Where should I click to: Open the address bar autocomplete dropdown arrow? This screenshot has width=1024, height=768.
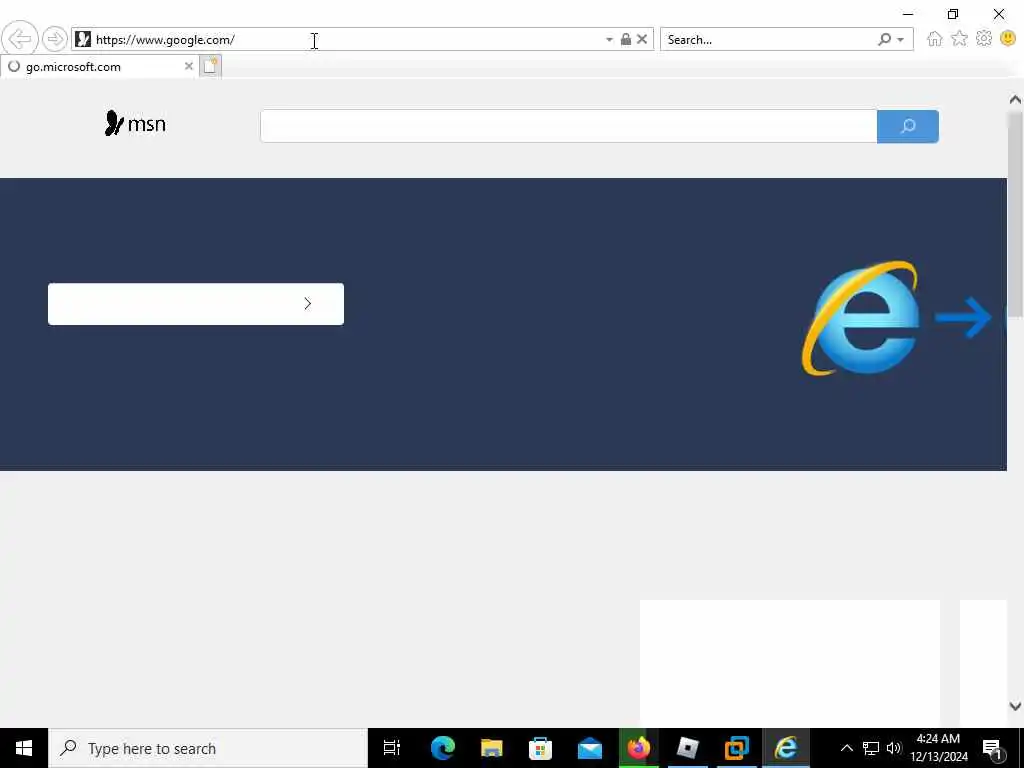click(x=609, y=40)
